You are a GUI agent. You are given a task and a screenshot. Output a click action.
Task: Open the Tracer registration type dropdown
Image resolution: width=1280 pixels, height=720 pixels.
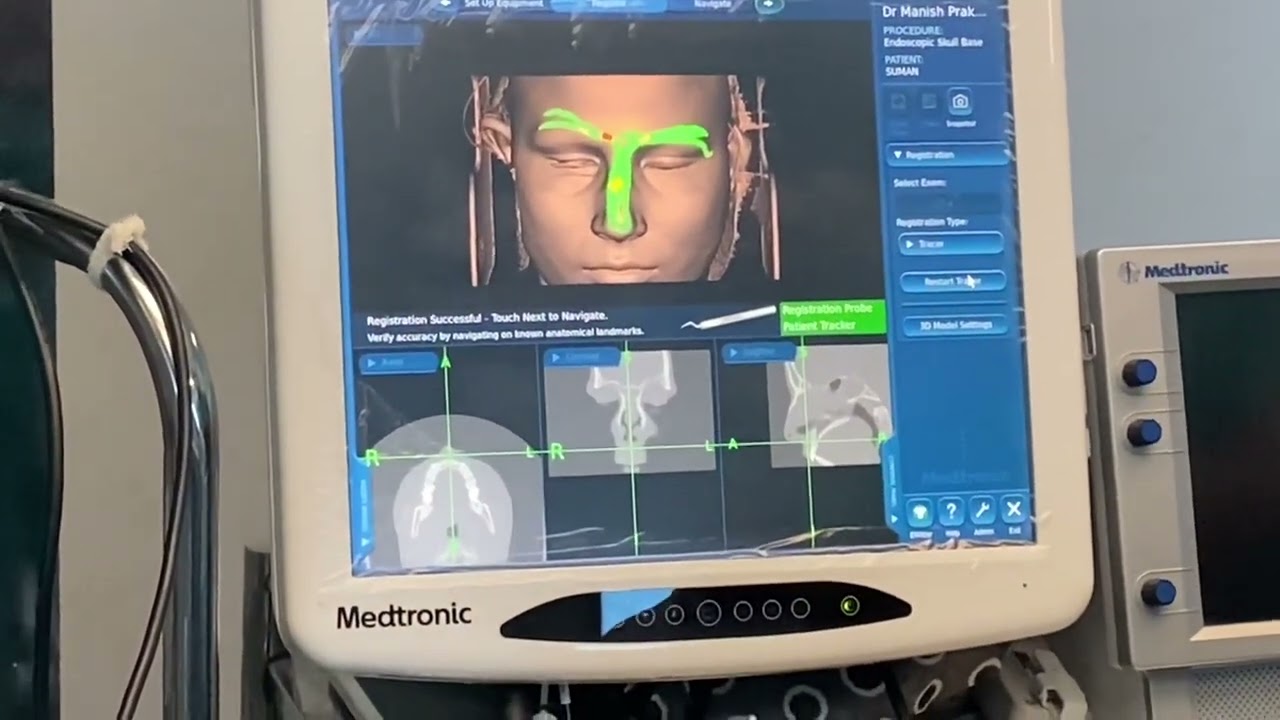click(x=951, y=244)
